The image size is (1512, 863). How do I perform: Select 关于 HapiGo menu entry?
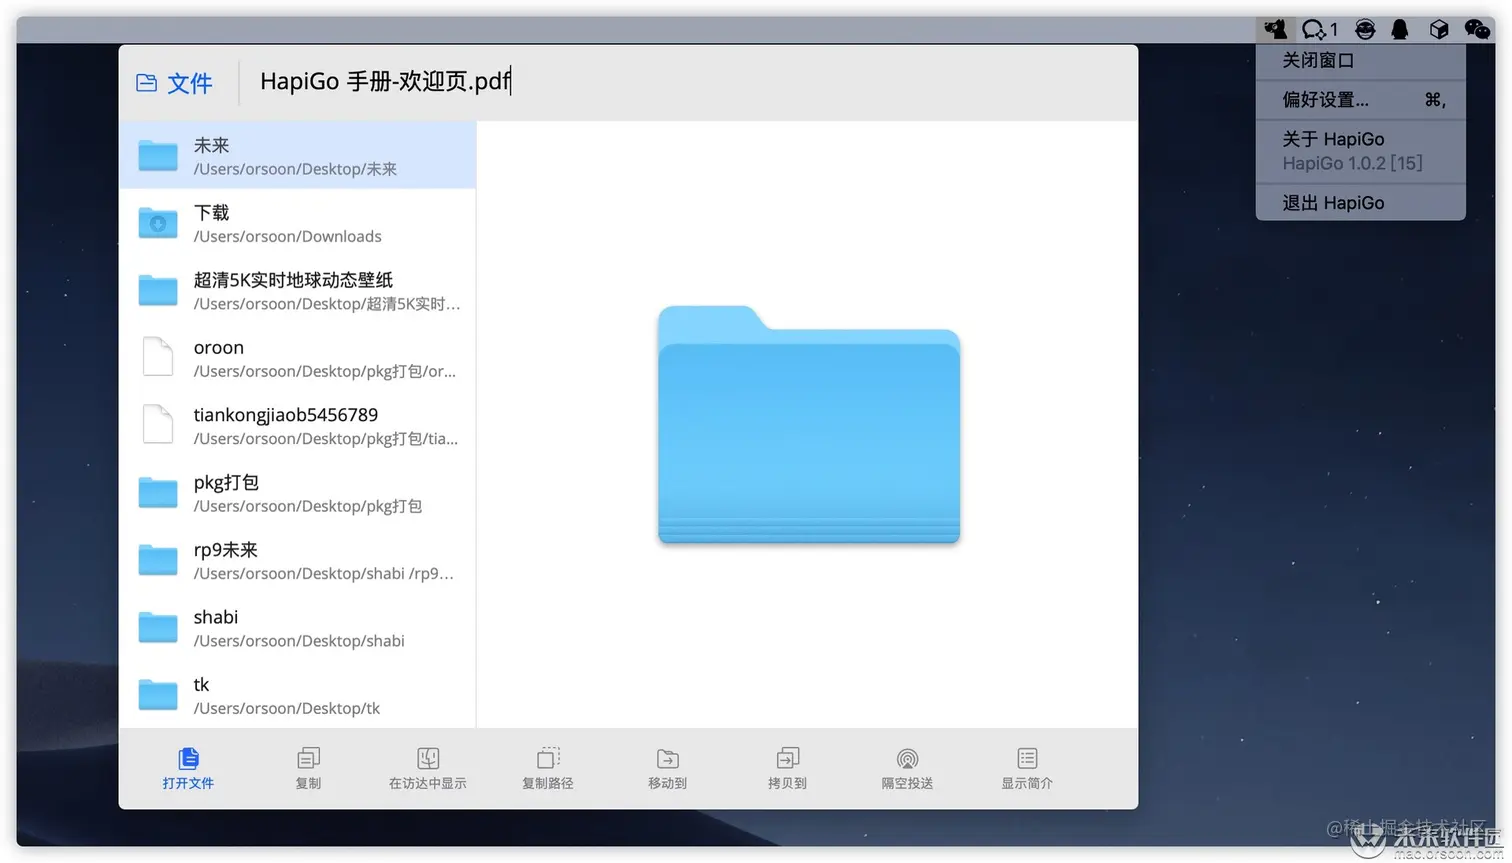click(x=1333, y=139)
